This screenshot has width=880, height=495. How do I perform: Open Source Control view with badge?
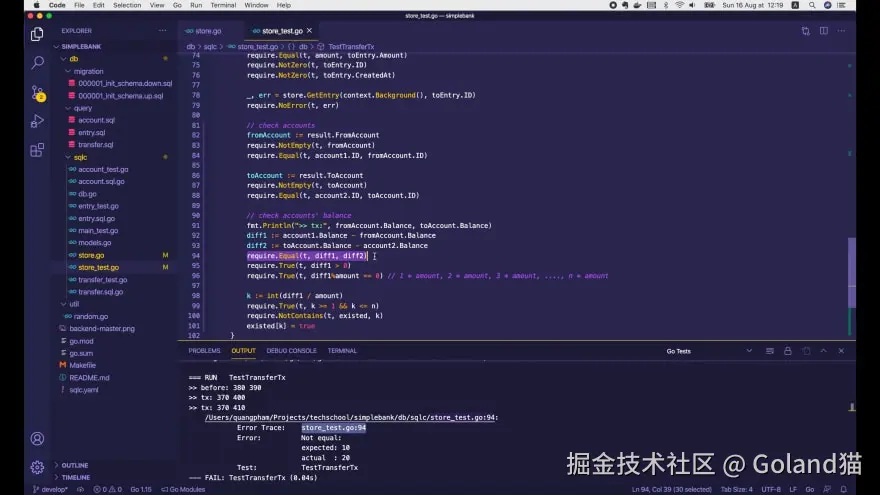38,93
